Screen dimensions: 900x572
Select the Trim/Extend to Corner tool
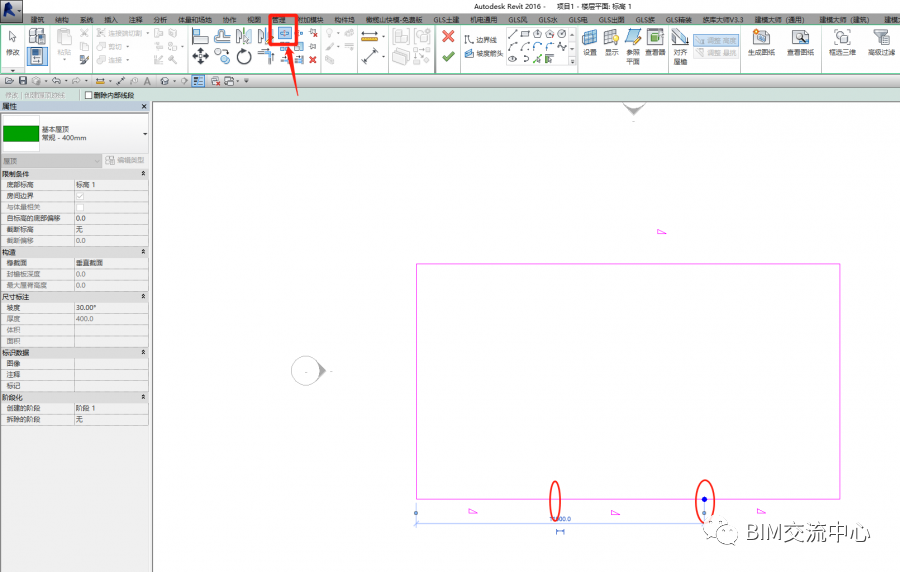266,56
